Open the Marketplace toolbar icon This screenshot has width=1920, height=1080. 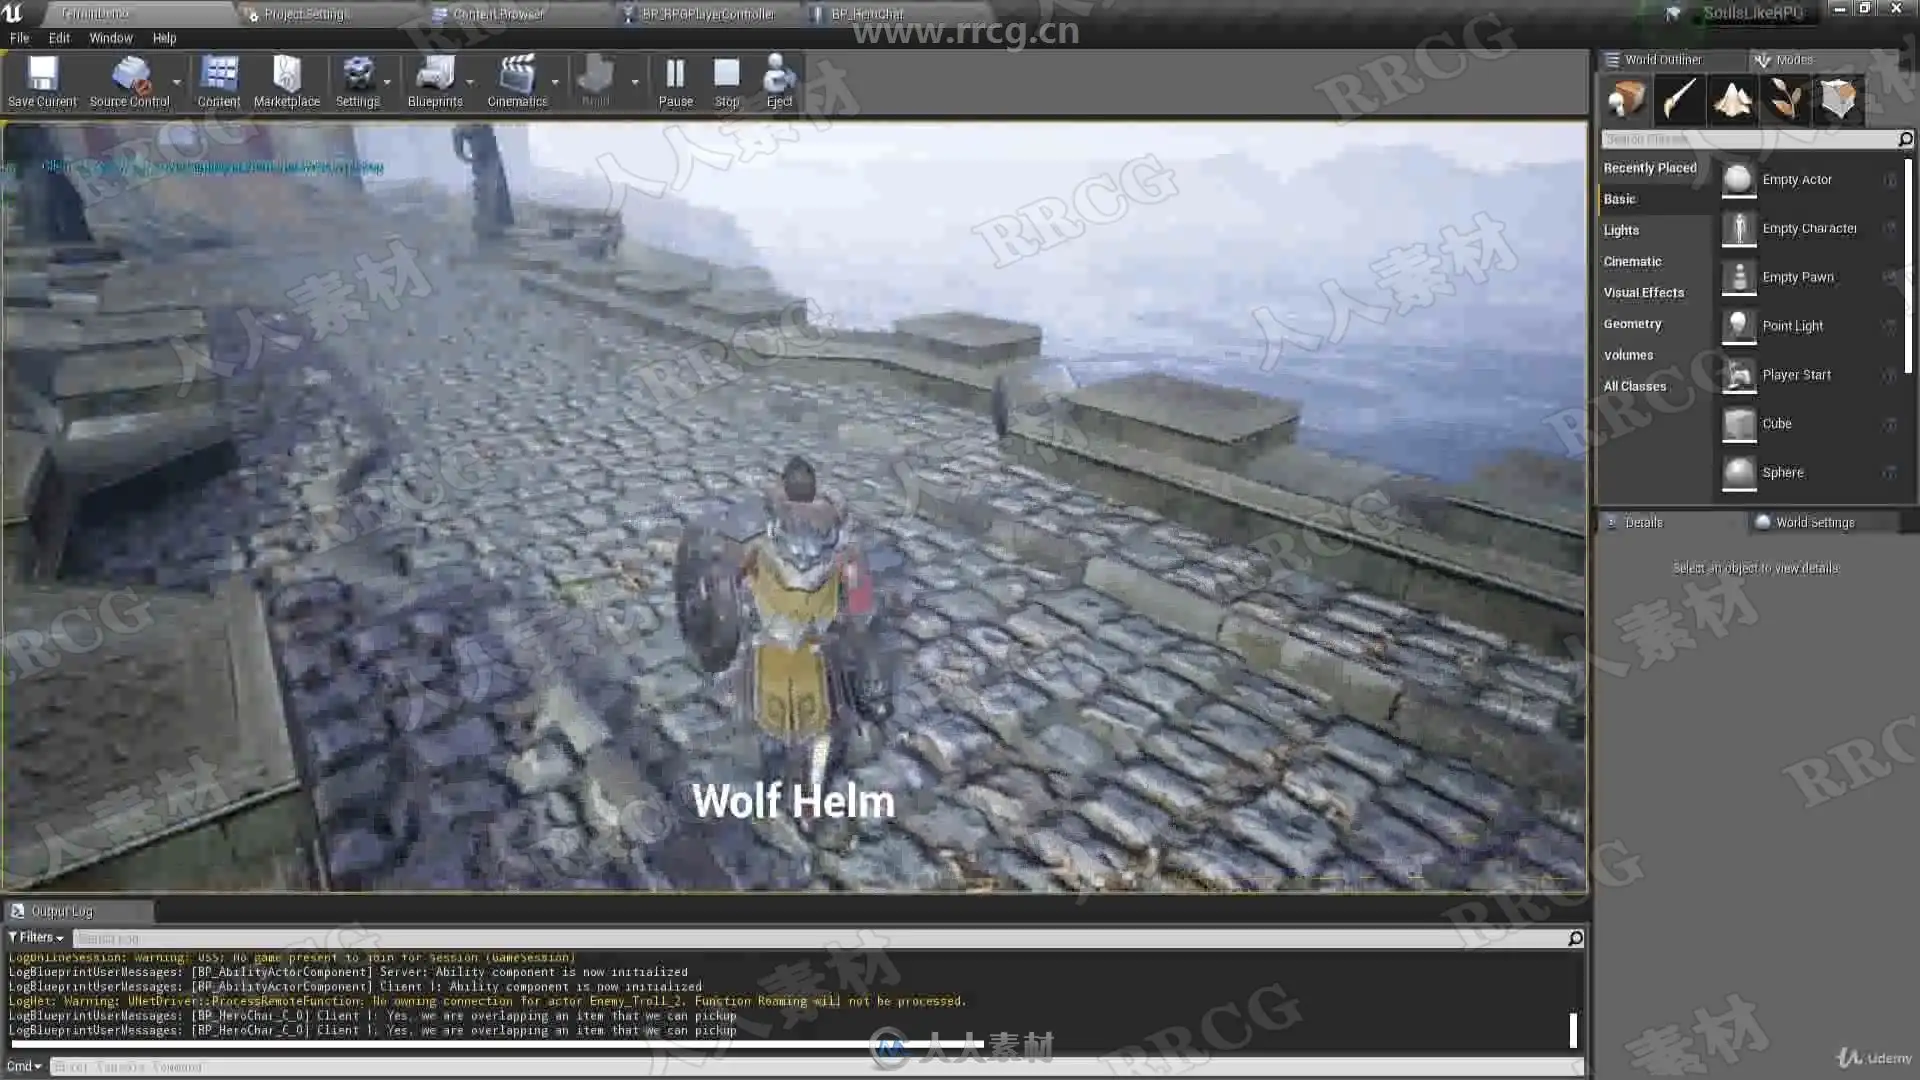pos(287,75)
